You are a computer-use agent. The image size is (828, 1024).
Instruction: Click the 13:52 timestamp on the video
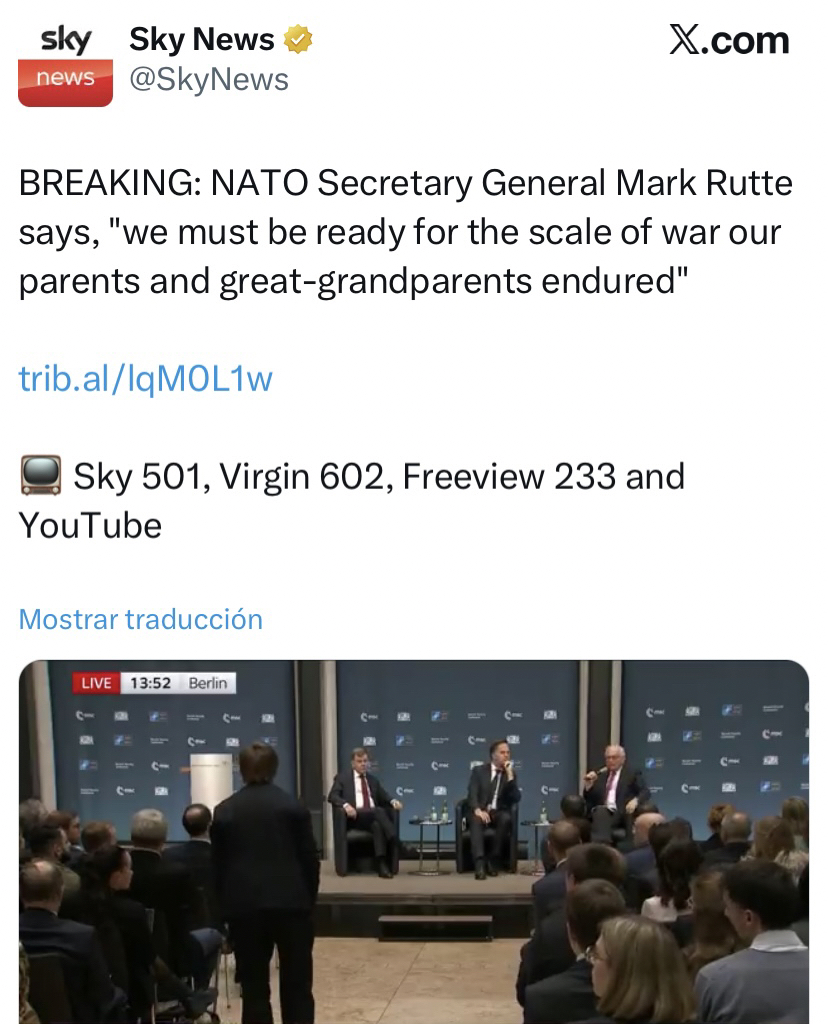151,683
